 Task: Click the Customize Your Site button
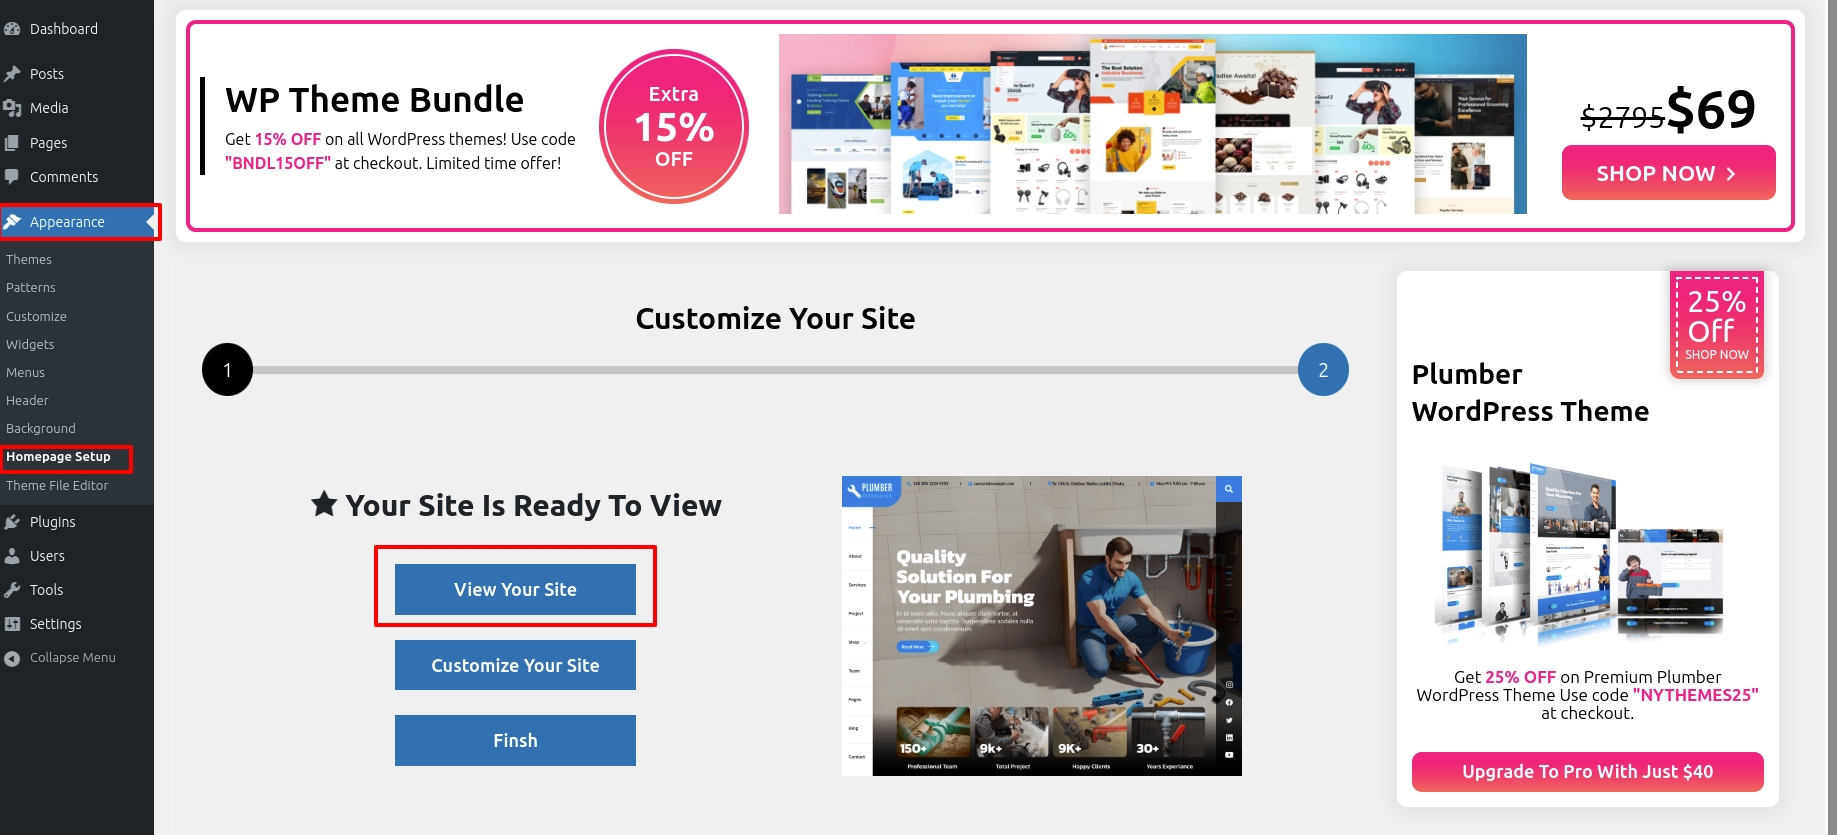click(x=515, y=665)
